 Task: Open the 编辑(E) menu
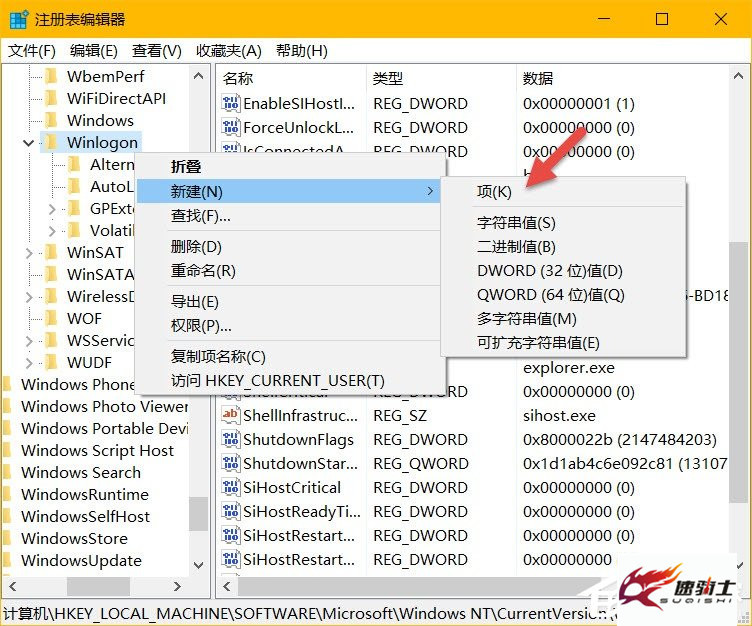pos(93,50)
